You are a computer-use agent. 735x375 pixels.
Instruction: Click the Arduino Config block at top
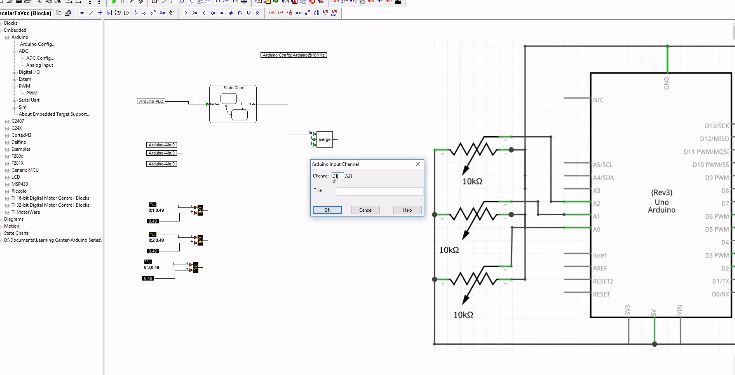(x=293, y=55)
